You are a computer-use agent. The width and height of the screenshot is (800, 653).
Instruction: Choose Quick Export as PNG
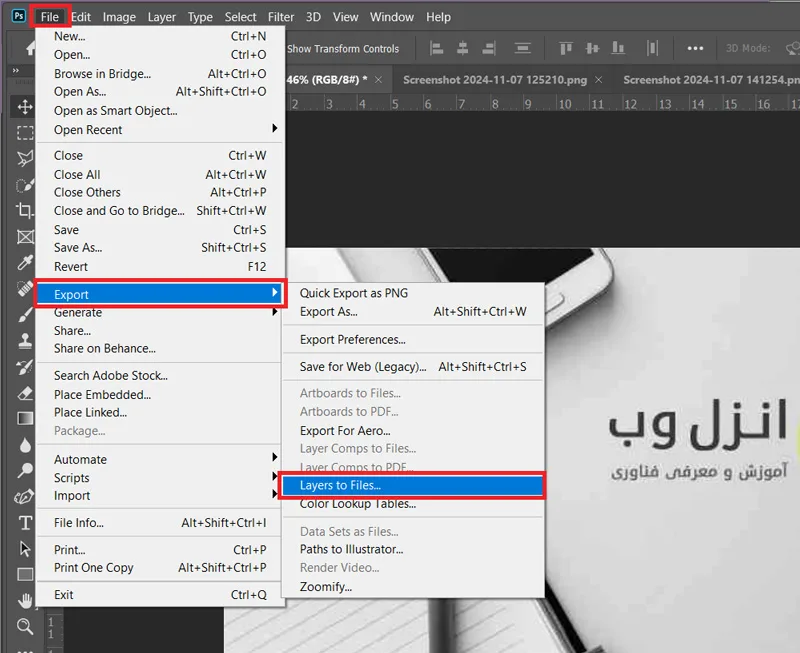pyautogui.click(x=354, y=293)
